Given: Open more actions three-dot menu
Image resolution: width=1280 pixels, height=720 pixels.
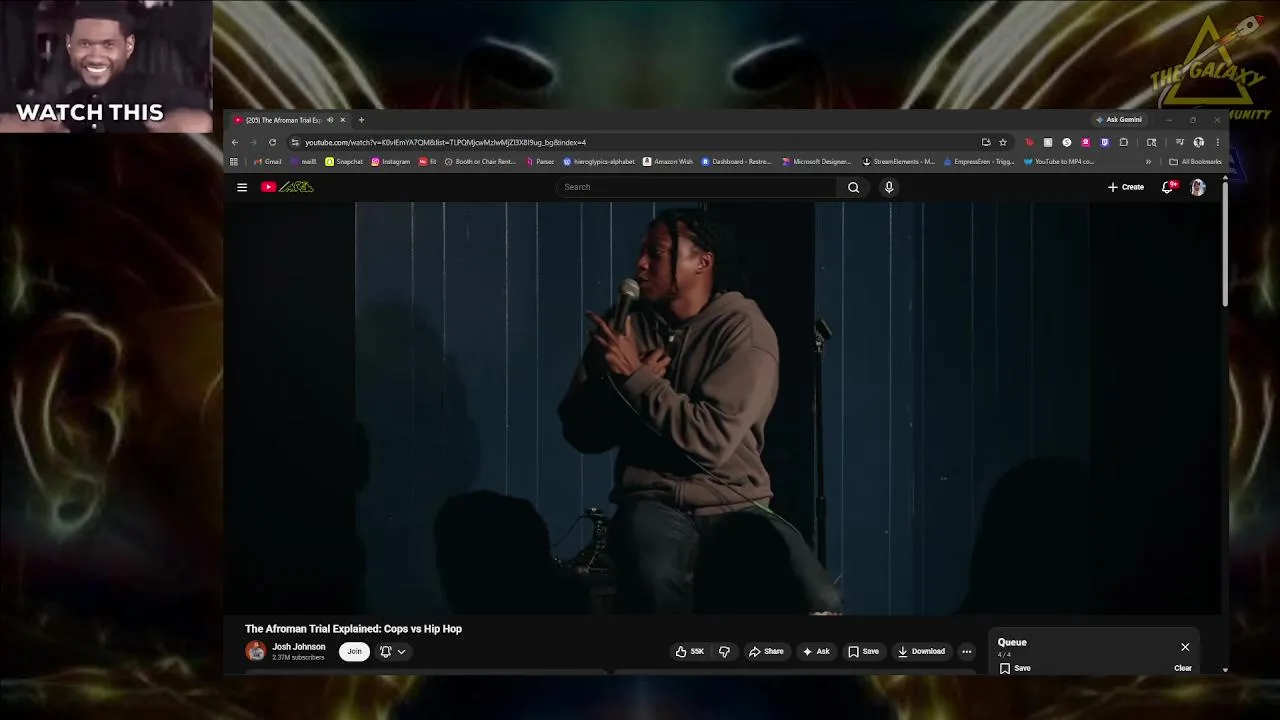Looking at the screenshot, I should pyautogui.click(x=966, y=652).
